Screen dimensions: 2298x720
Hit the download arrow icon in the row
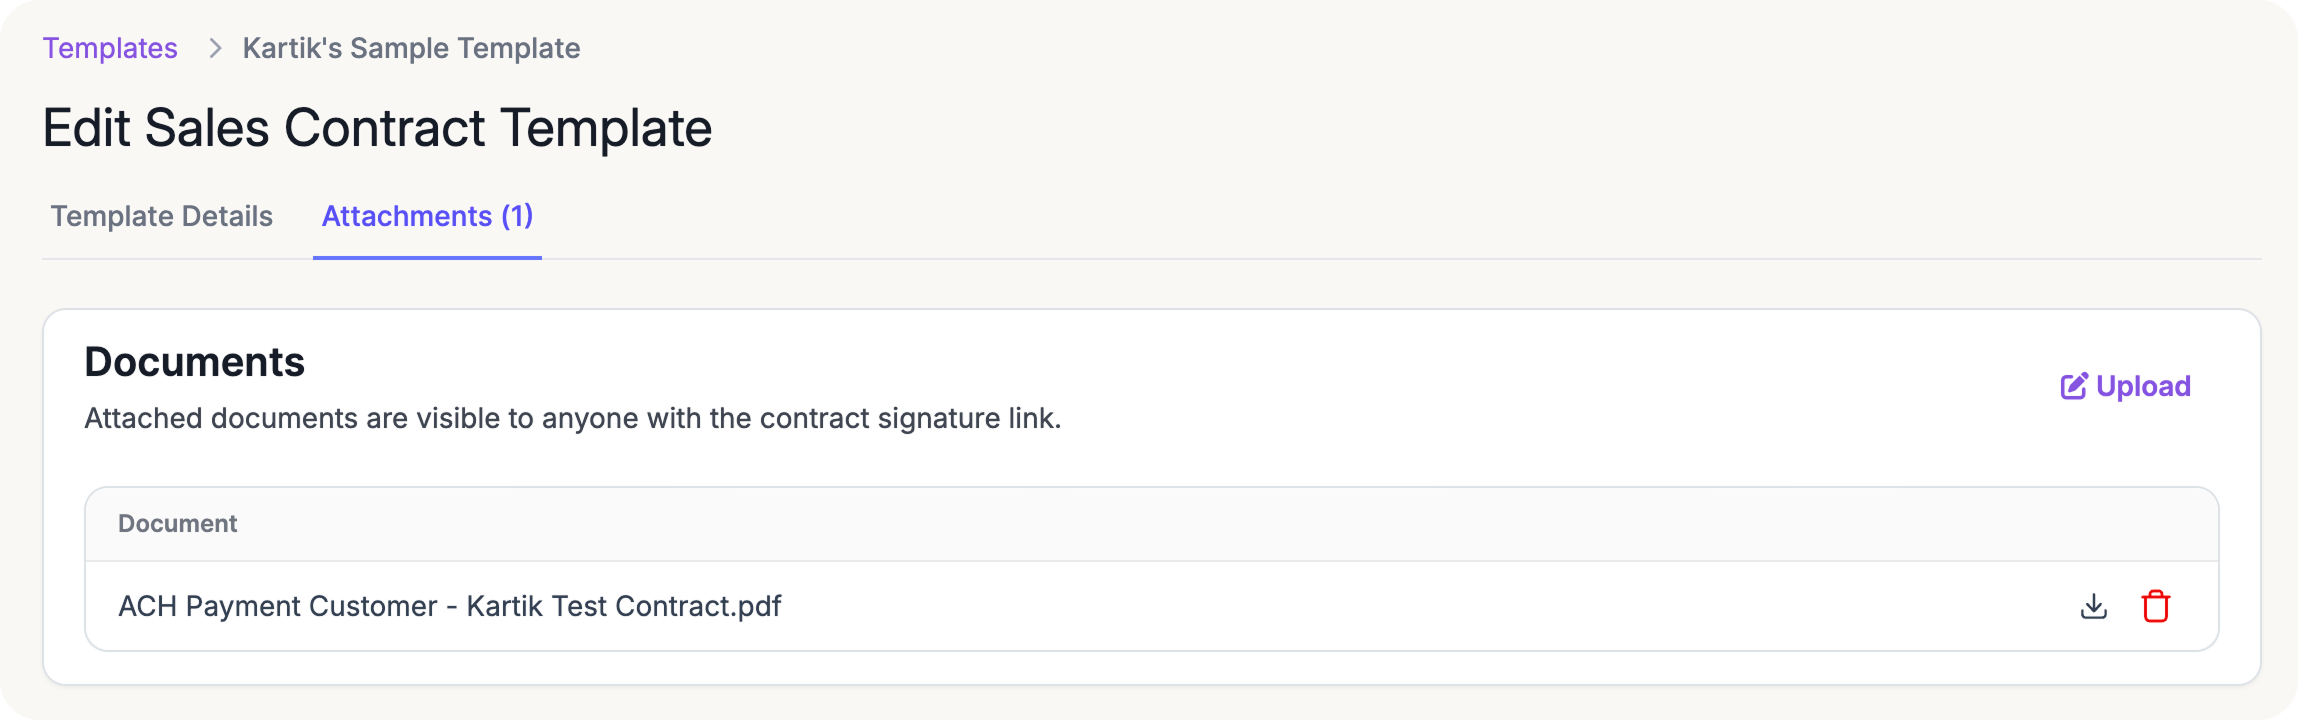[2093, 606]
